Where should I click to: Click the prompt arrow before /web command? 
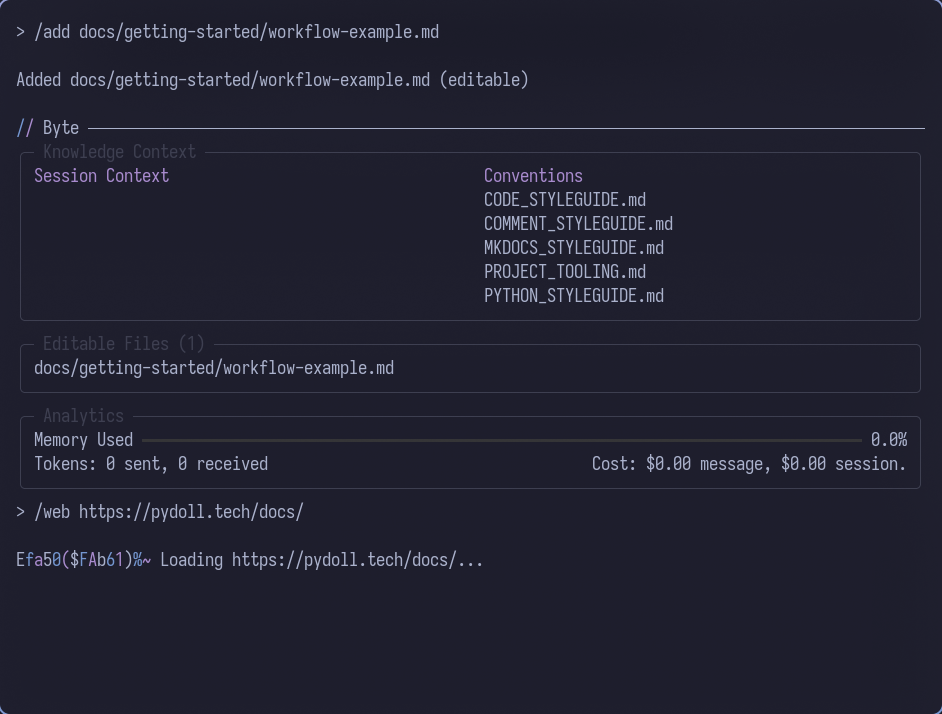click(x=19, y=511)
